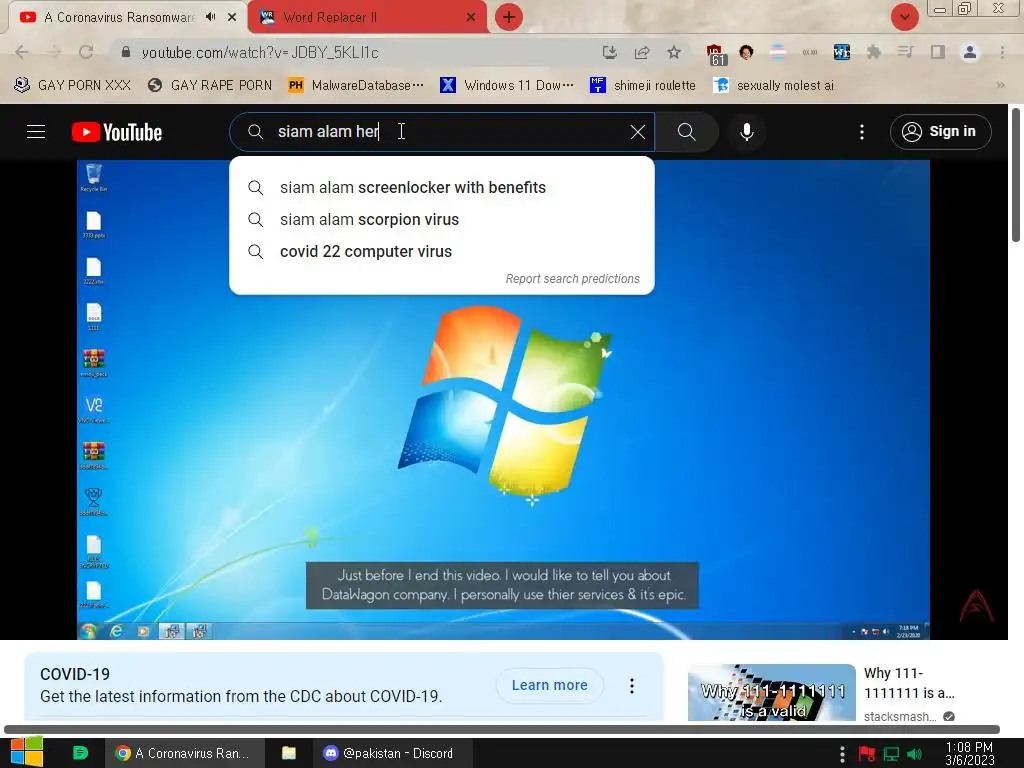1024x768 pixels.
Task: Click the horizontal scrollbar at bottom
Action: pyautogui.click(x=502, y=729)
